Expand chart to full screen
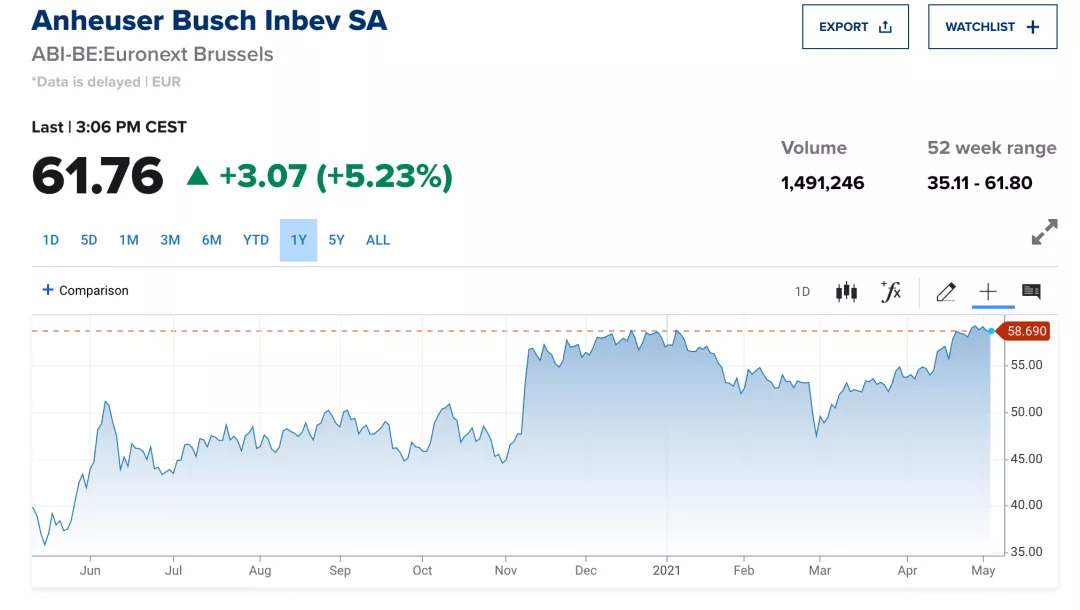 (x=1044, y=233)
